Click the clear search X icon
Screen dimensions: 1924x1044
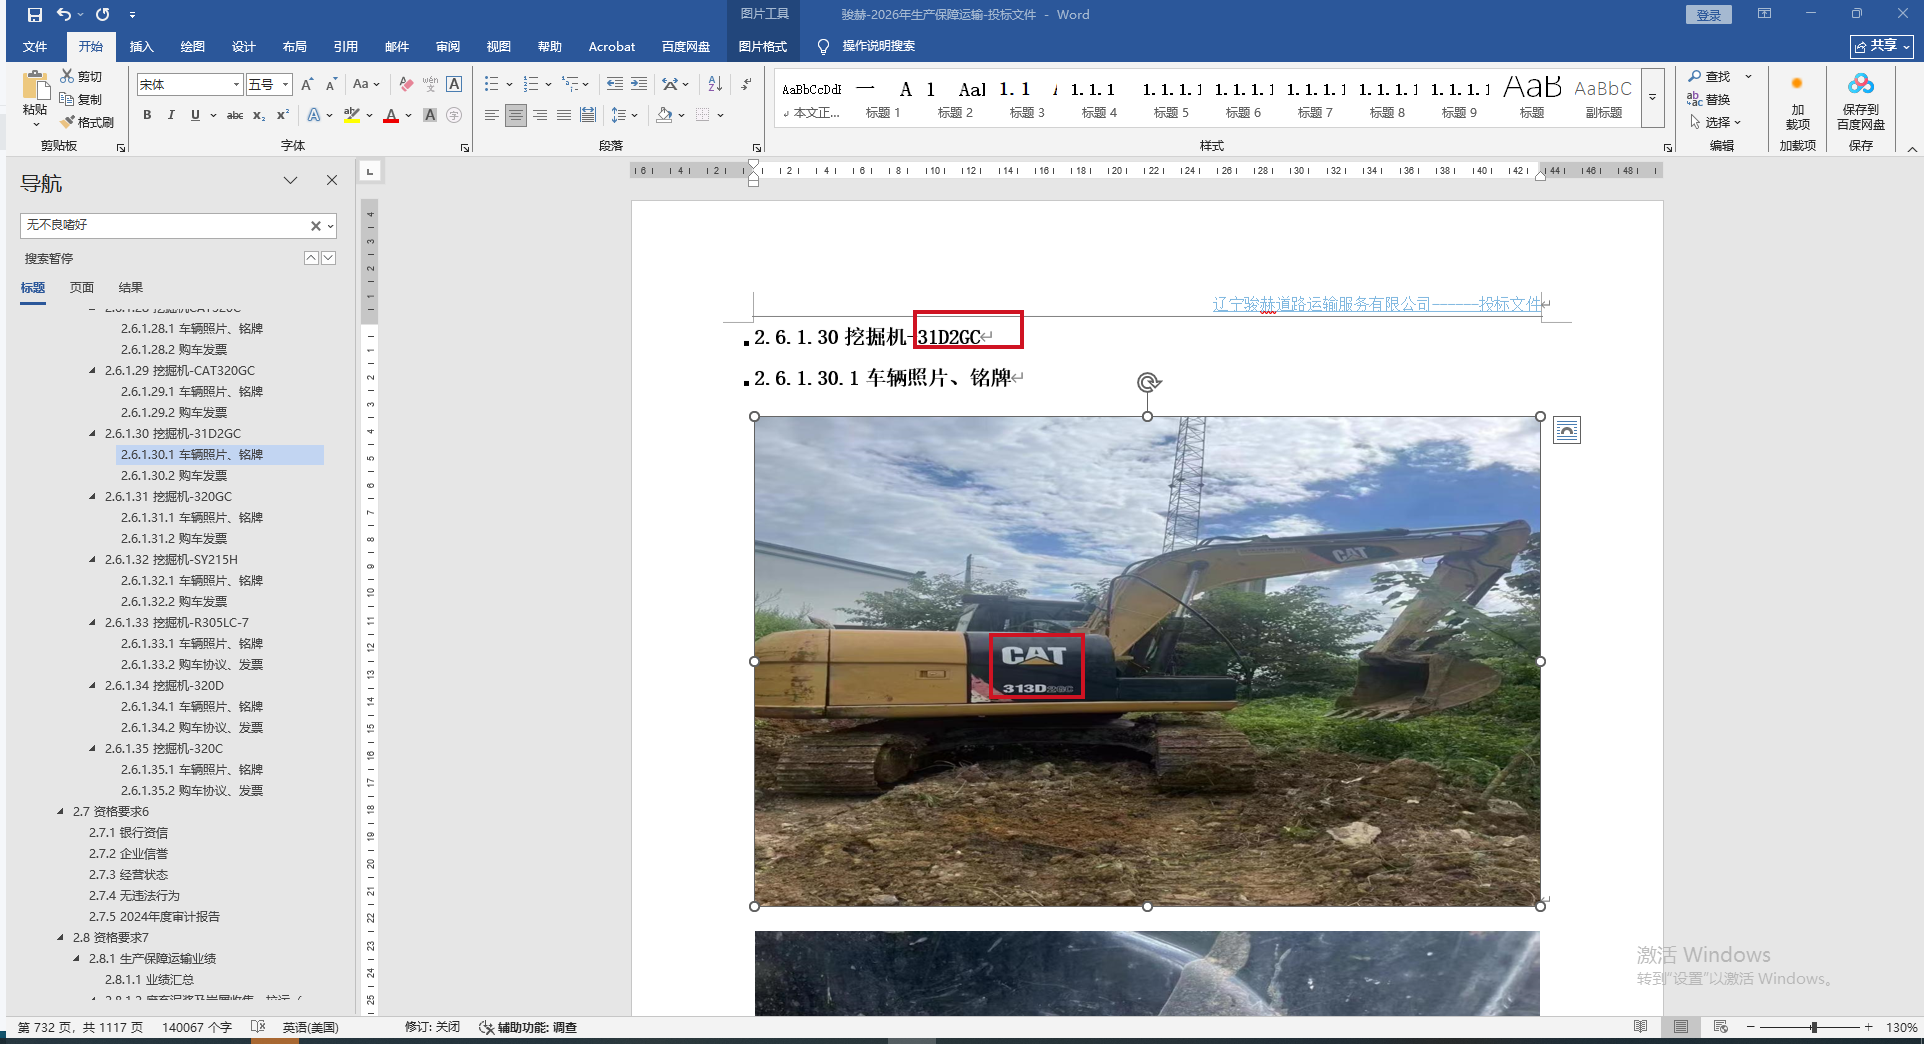(315, 226)
